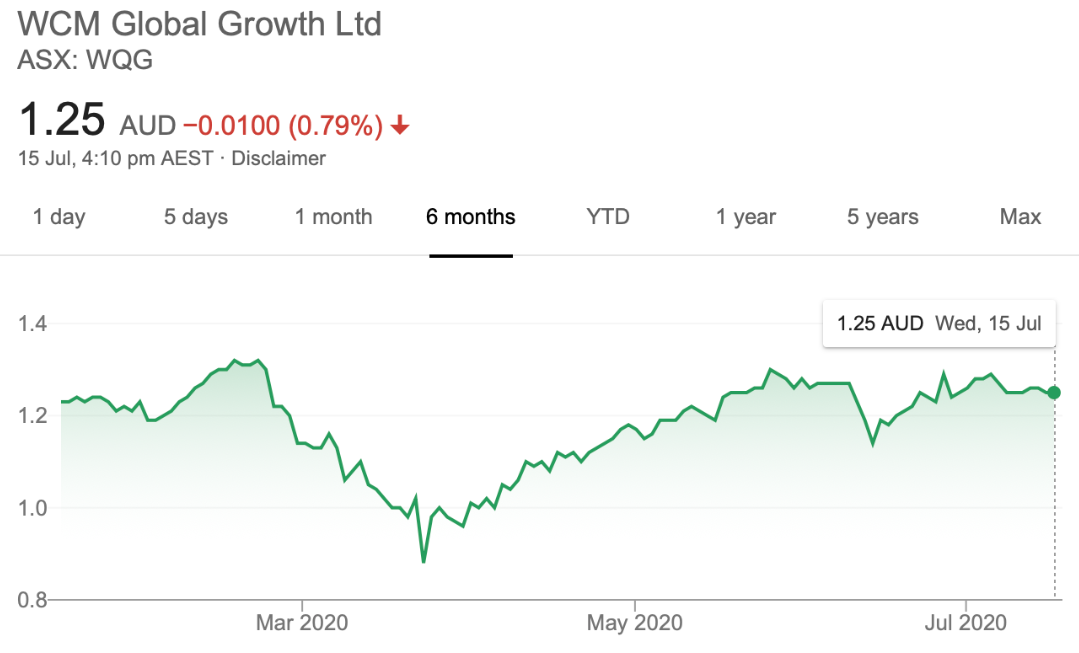Switch to 1 year range
Image resolution: width=1079 pixels, height=653 pixels.
pos(746,217)
